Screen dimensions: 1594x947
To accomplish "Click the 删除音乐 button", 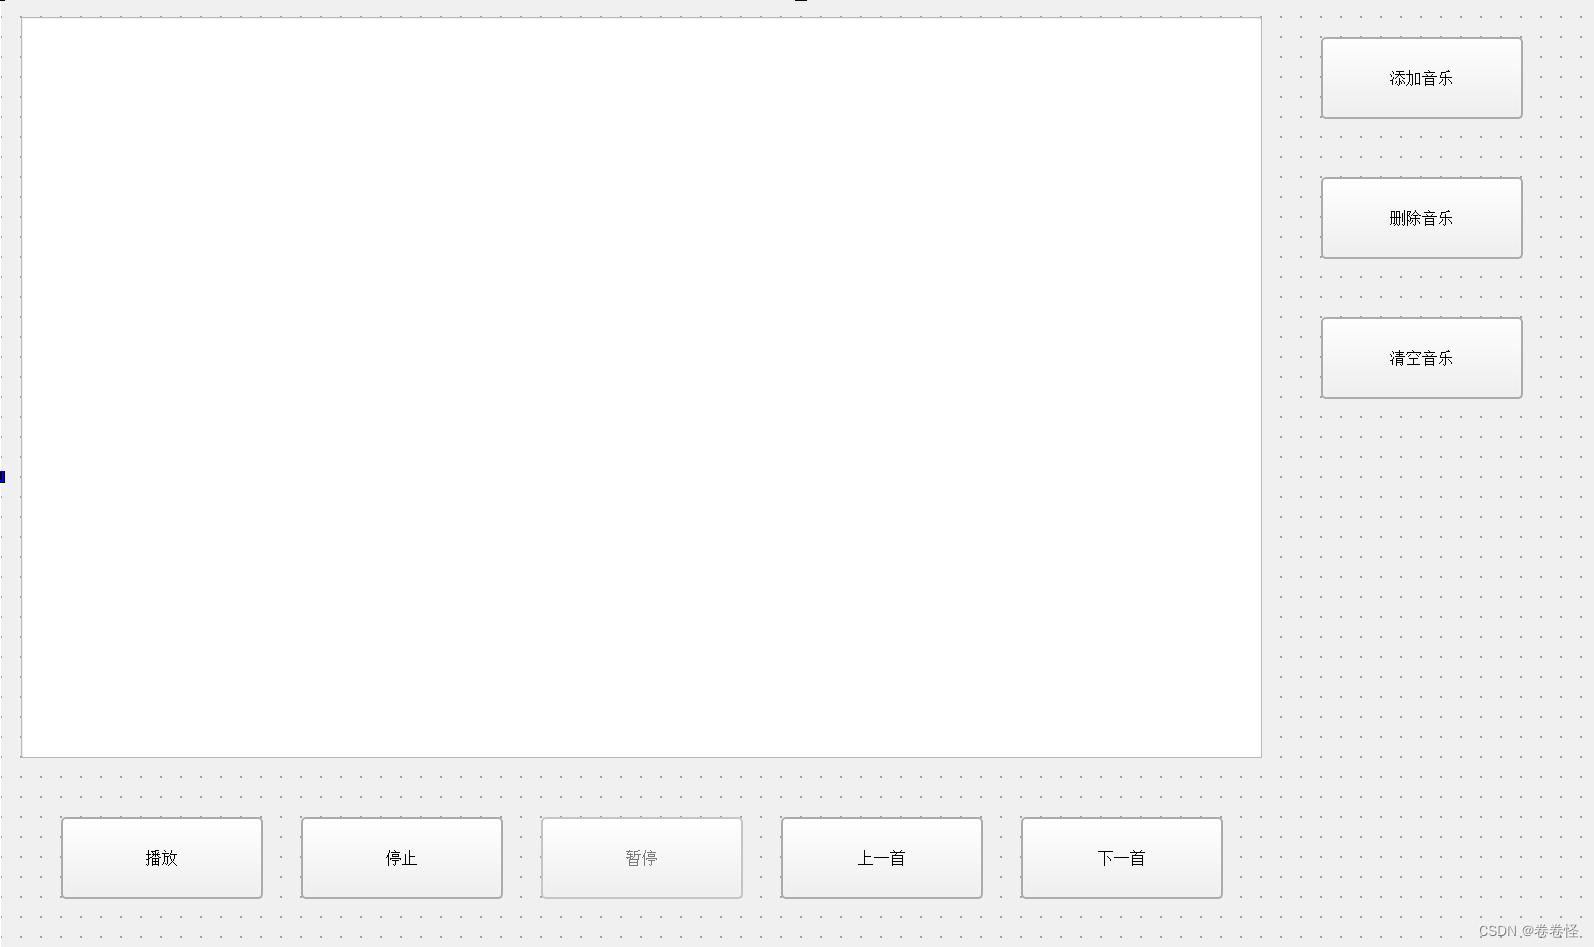I will [1421, 218].
